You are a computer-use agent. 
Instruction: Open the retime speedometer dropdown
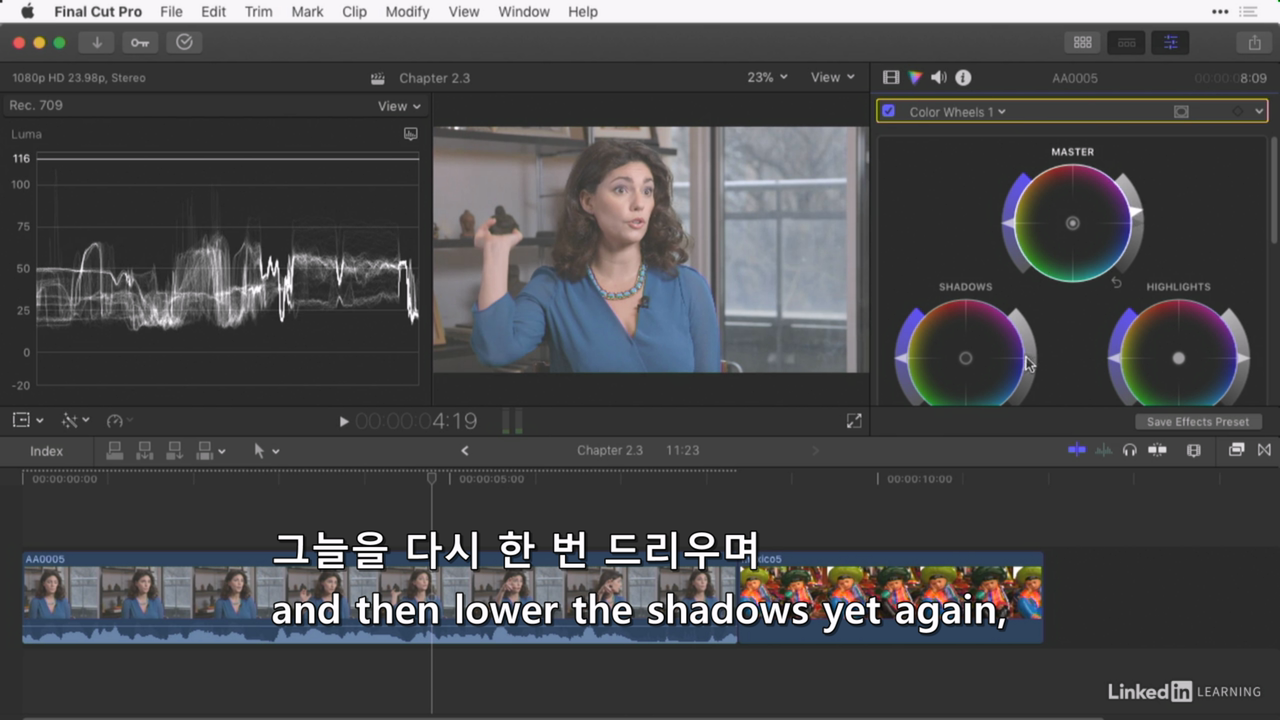point(119,421)
